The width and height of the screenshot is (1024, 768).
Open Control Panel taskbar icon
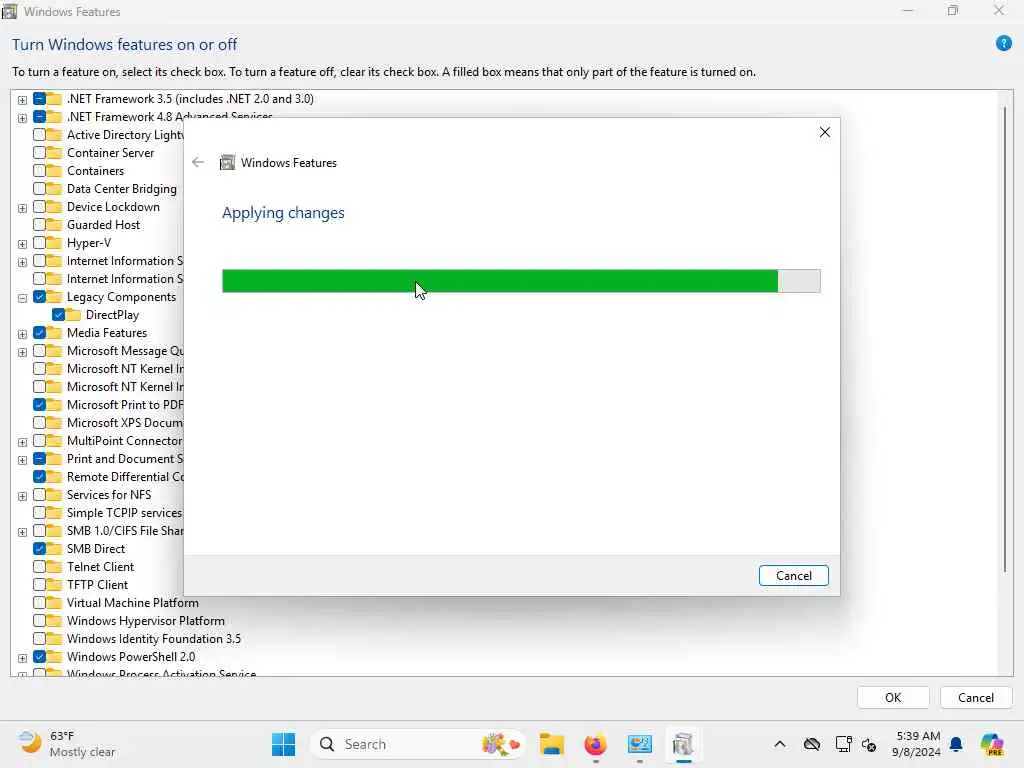(639, 744)
